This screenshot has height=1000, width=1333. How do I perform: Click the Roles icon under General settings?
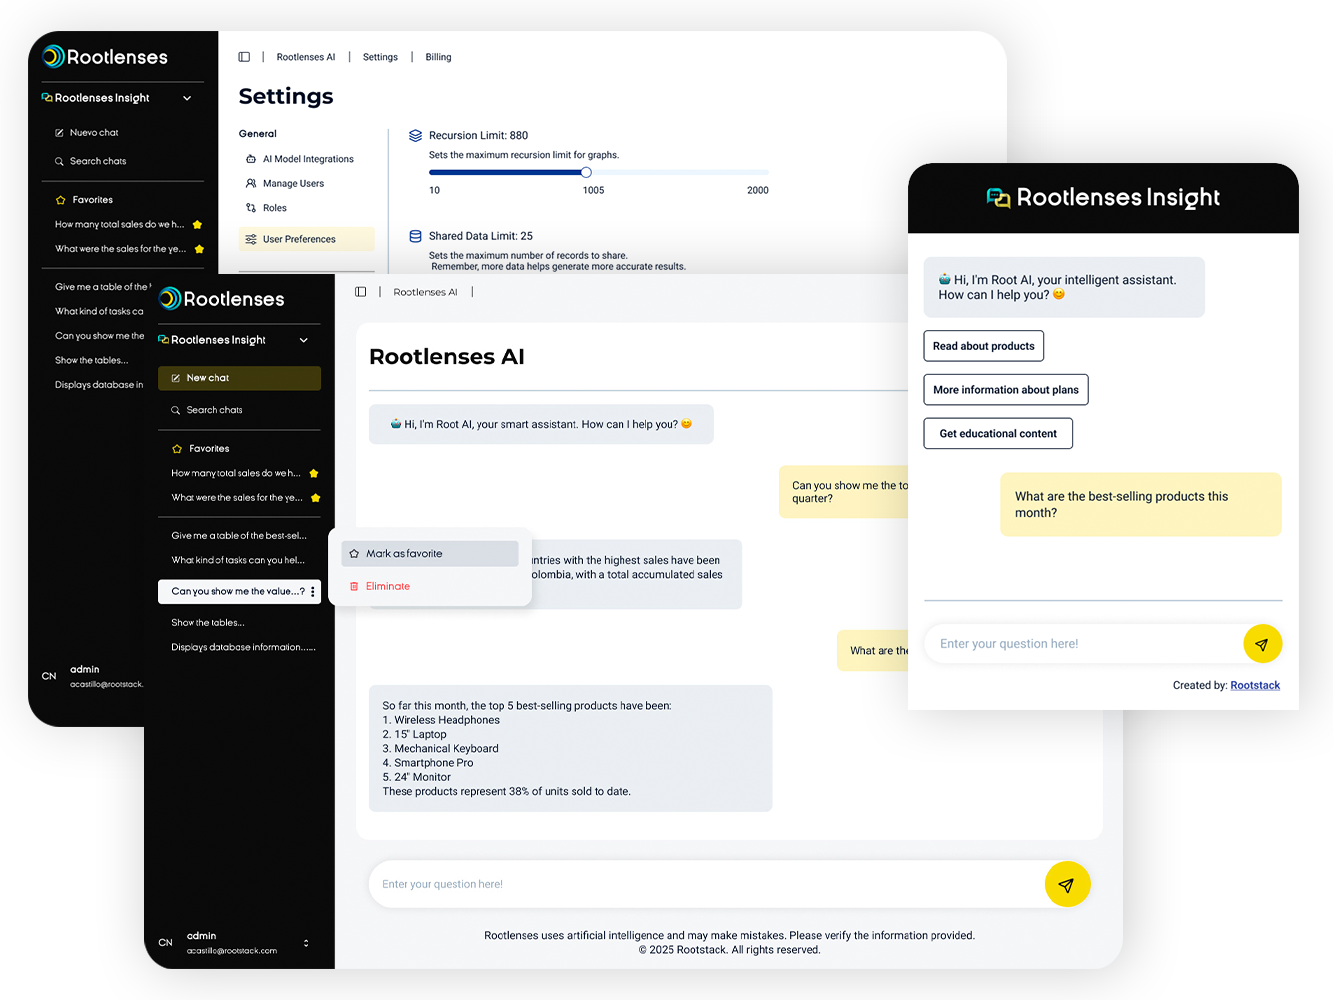pyautogui.click(x=250, y=207)
